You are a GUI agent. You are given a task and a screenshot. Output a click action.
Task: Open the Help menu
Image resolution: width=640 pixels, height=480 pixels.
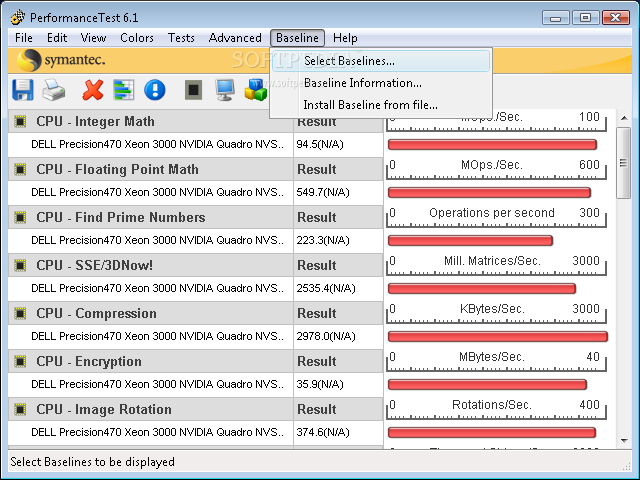[x=345, y=38]
